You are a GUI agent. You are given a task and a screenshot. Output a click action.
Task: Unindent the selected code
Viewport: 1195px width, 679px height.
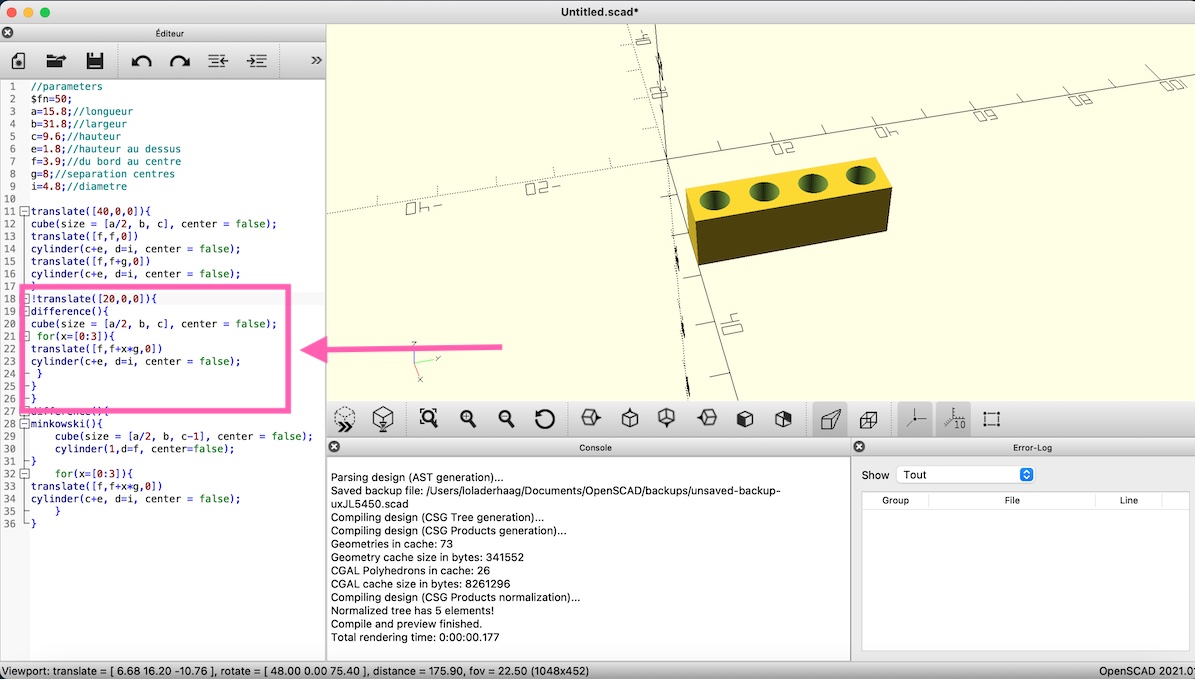(x=218, y=61)
